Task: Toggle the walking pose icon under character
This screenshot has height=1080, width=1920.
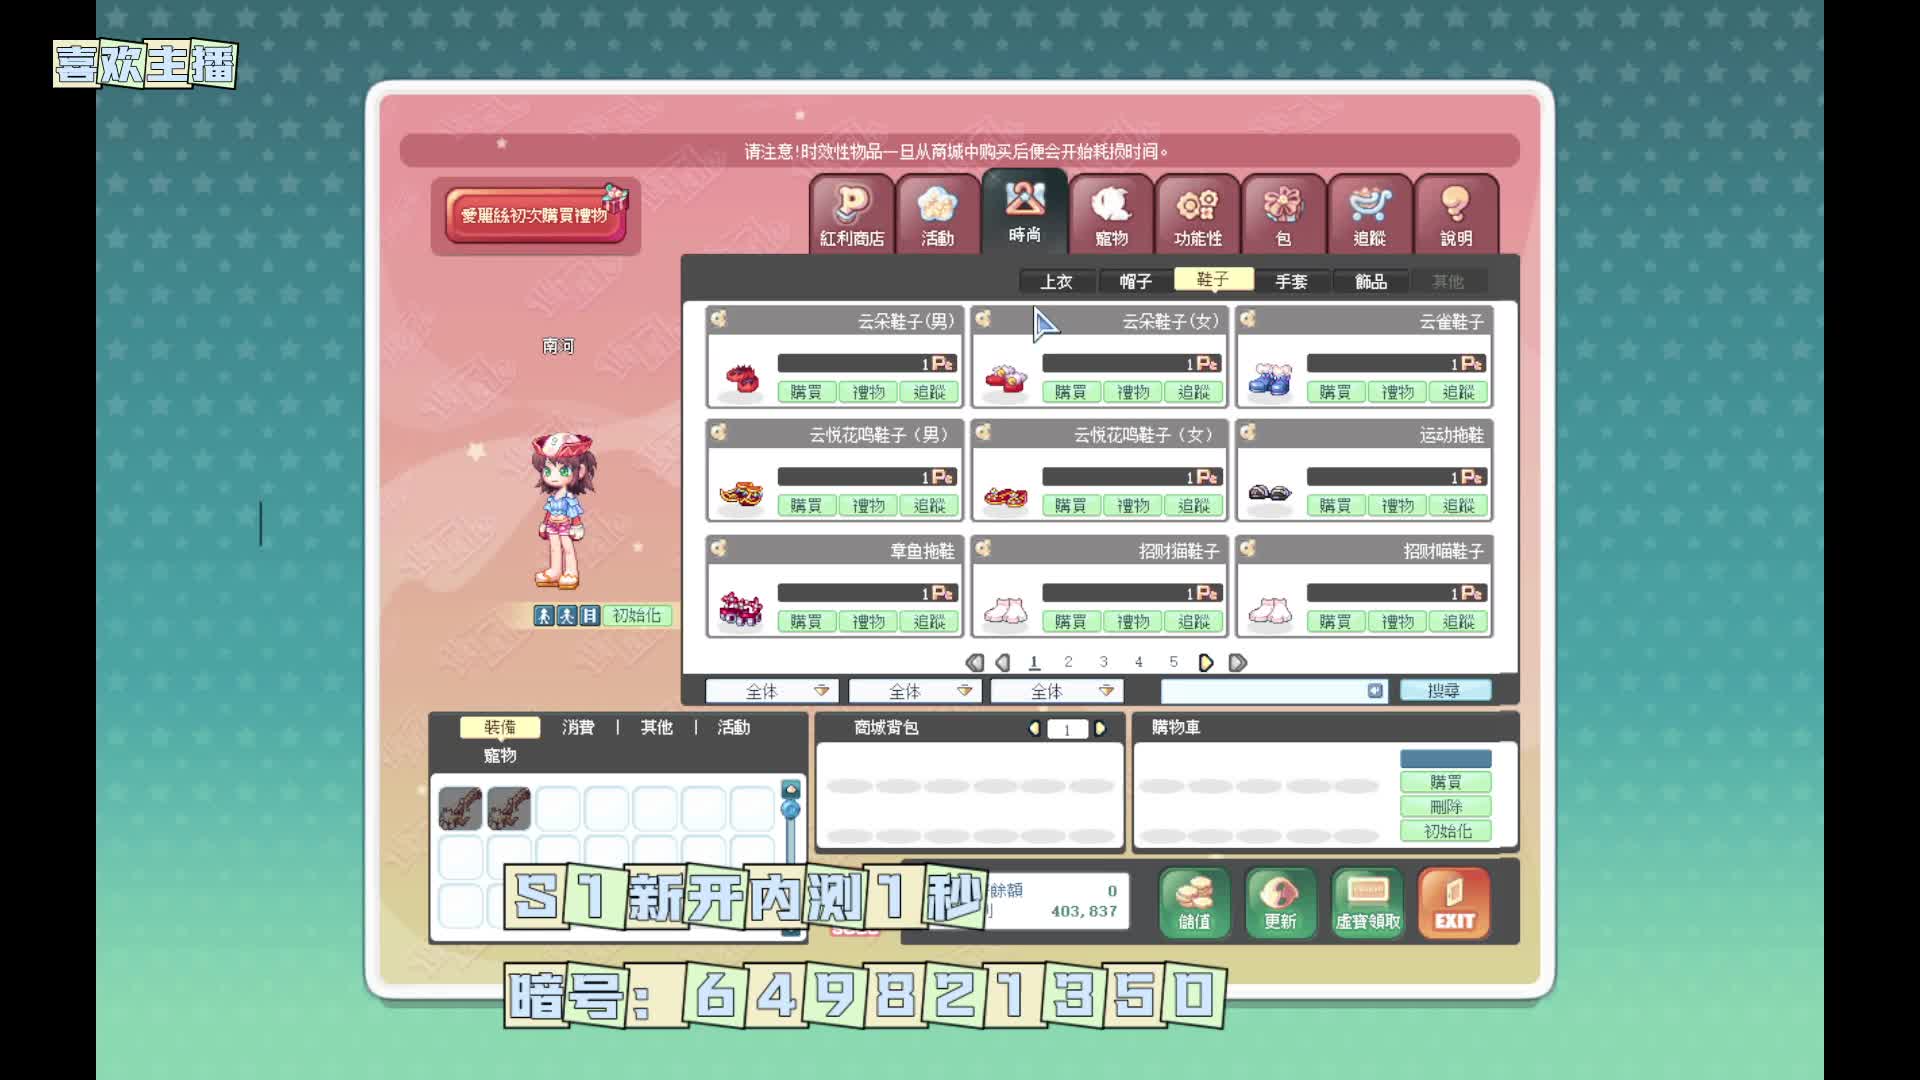Action: (x=566, y=616)
